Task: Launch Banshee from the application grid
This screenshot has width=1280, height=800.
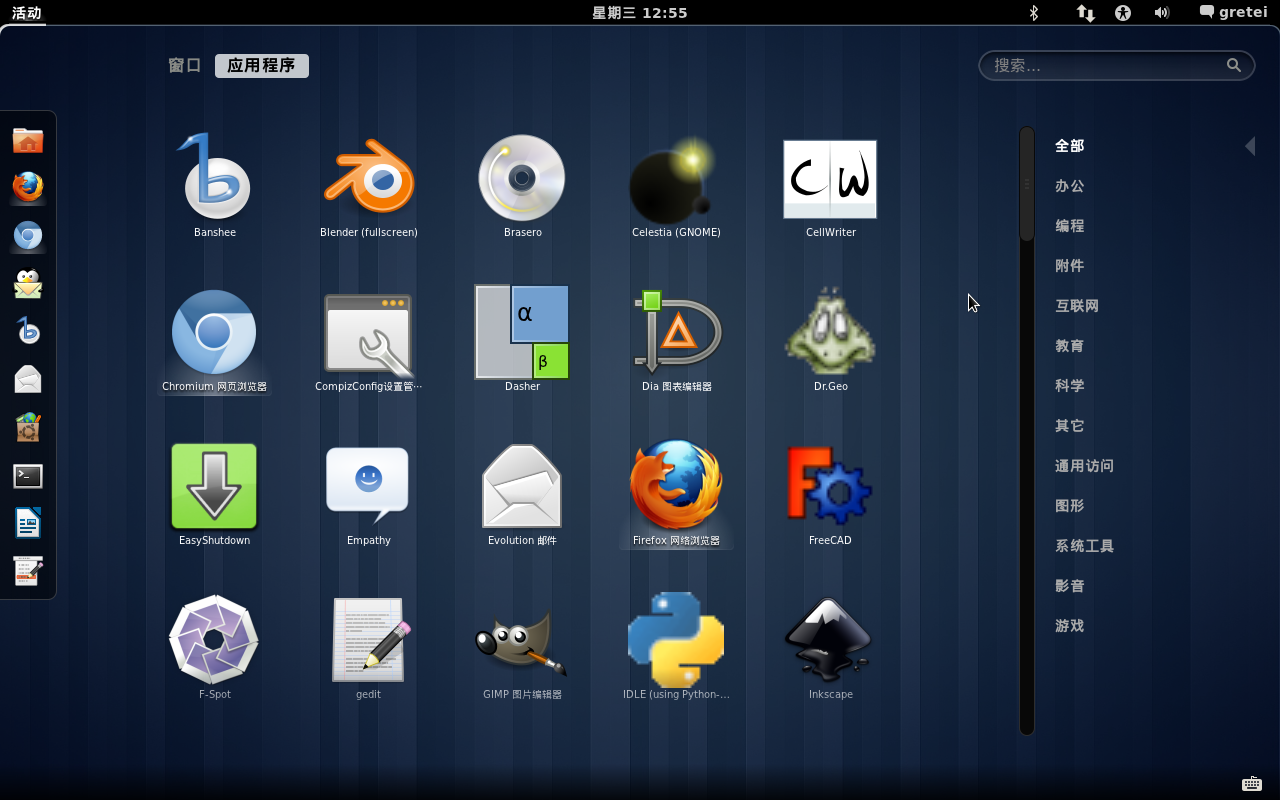Action: 215,187
